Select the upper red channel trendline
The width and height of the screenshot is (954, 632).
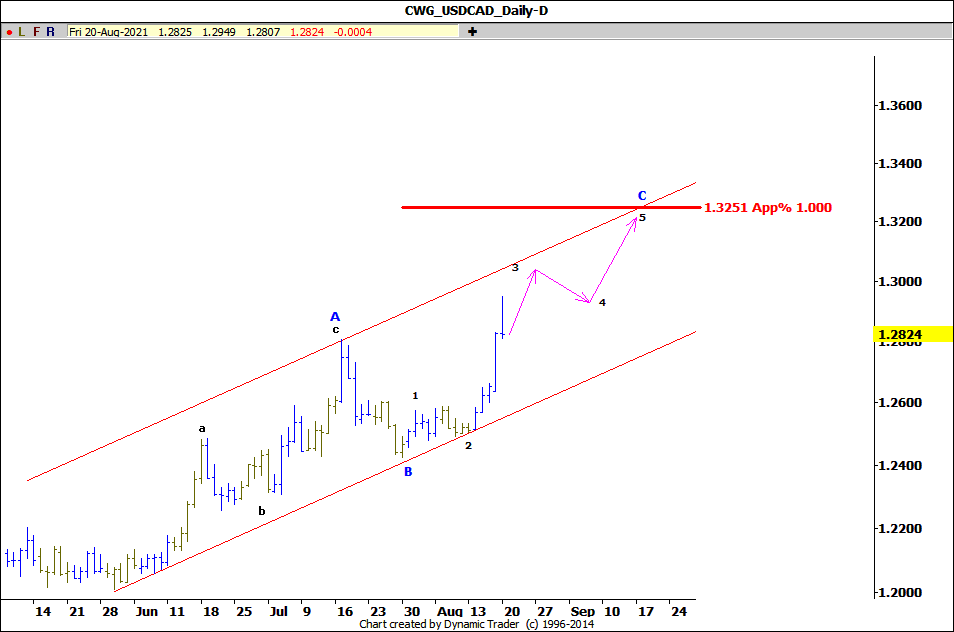tap(361, 332)
